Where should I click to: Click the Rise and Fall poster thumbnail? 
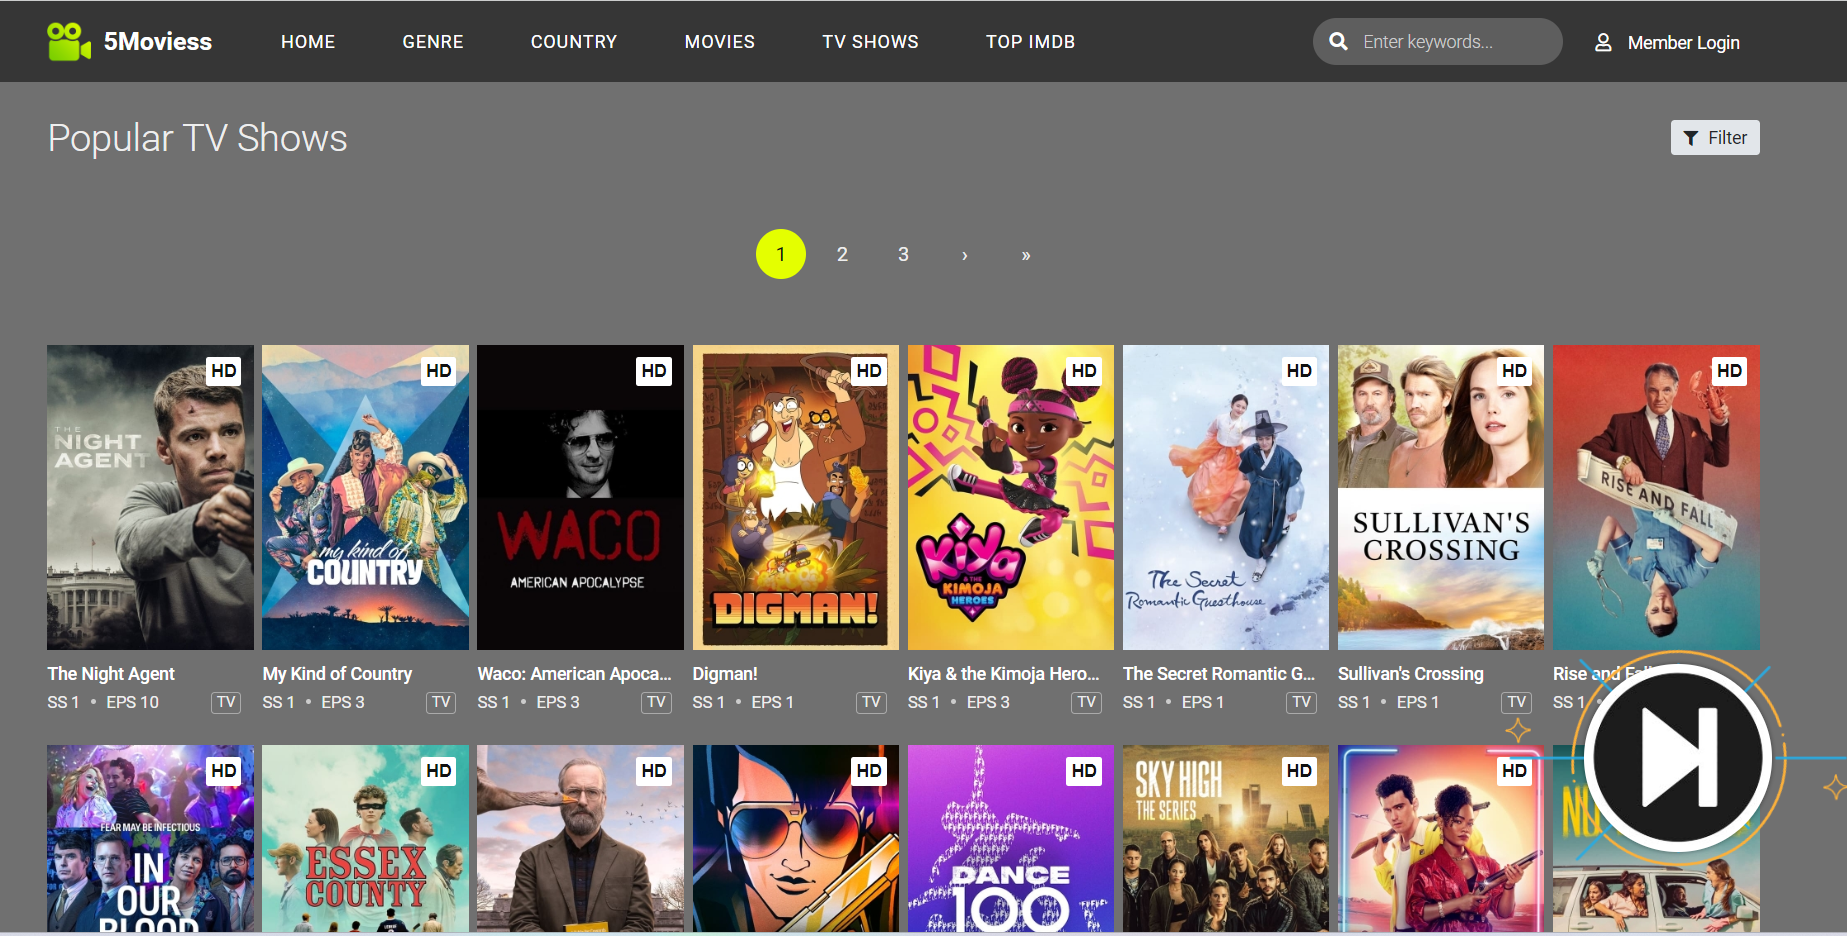pos(1656,497)
